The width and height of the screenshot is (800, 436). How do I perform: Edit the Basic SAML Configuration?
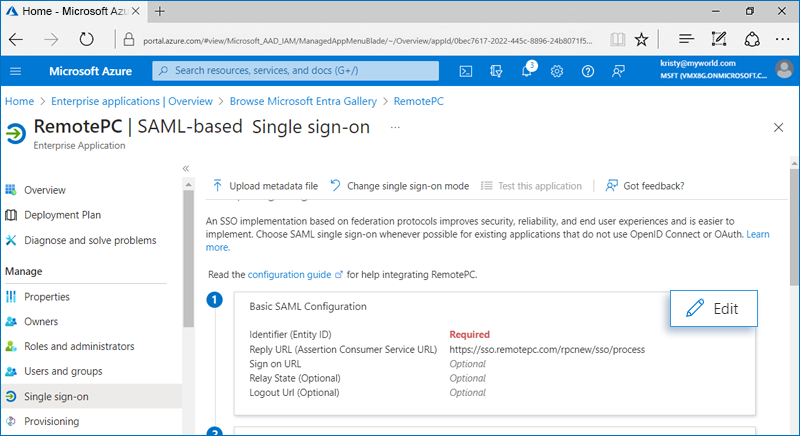click(712, 309)
